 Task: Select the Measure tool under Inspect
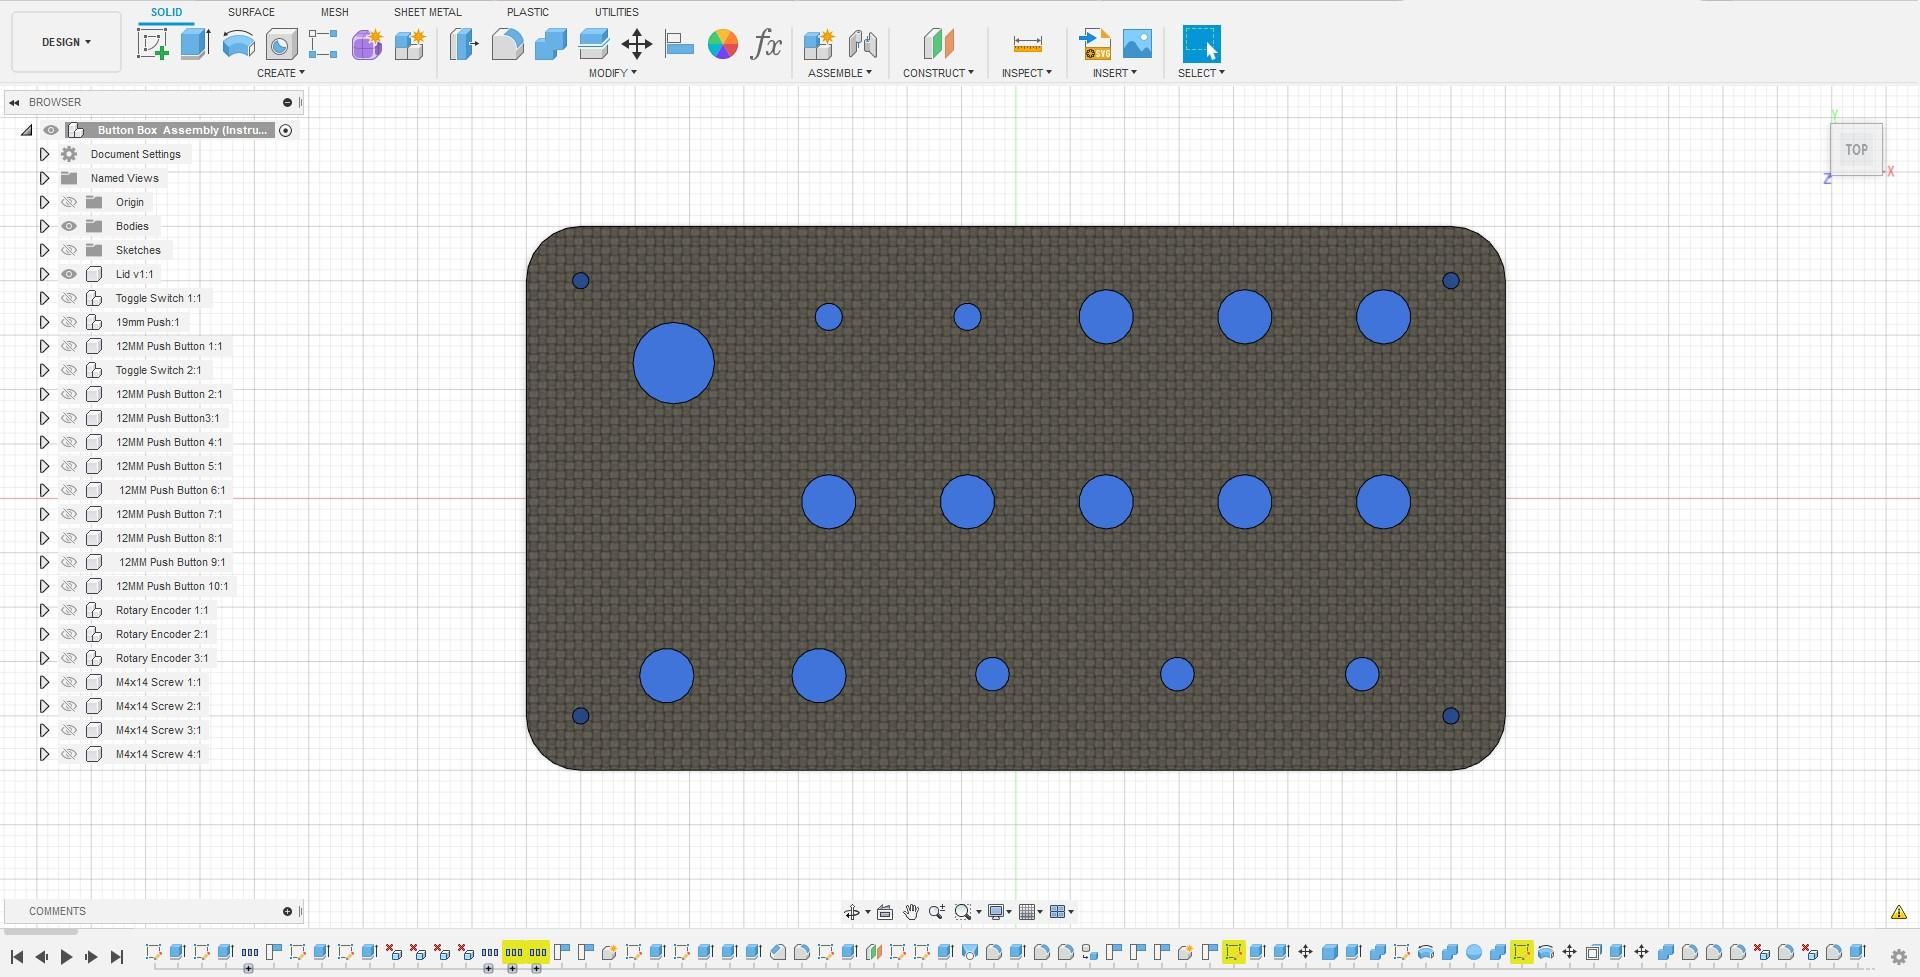coord(1026,44)
